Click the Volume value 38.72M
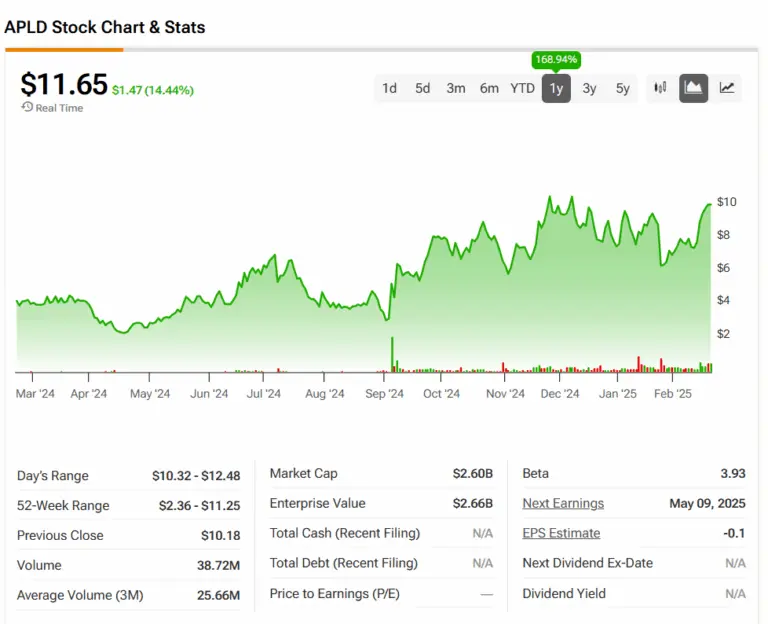This screenshot has height=624, width=768. click(x=218, y=566)
